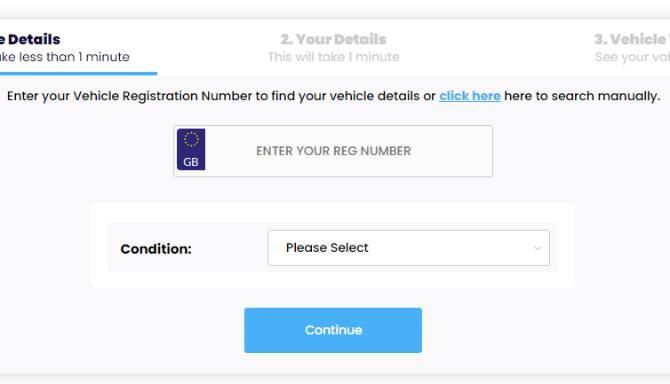Click the 'Condition:' field label

pos(156,249)
